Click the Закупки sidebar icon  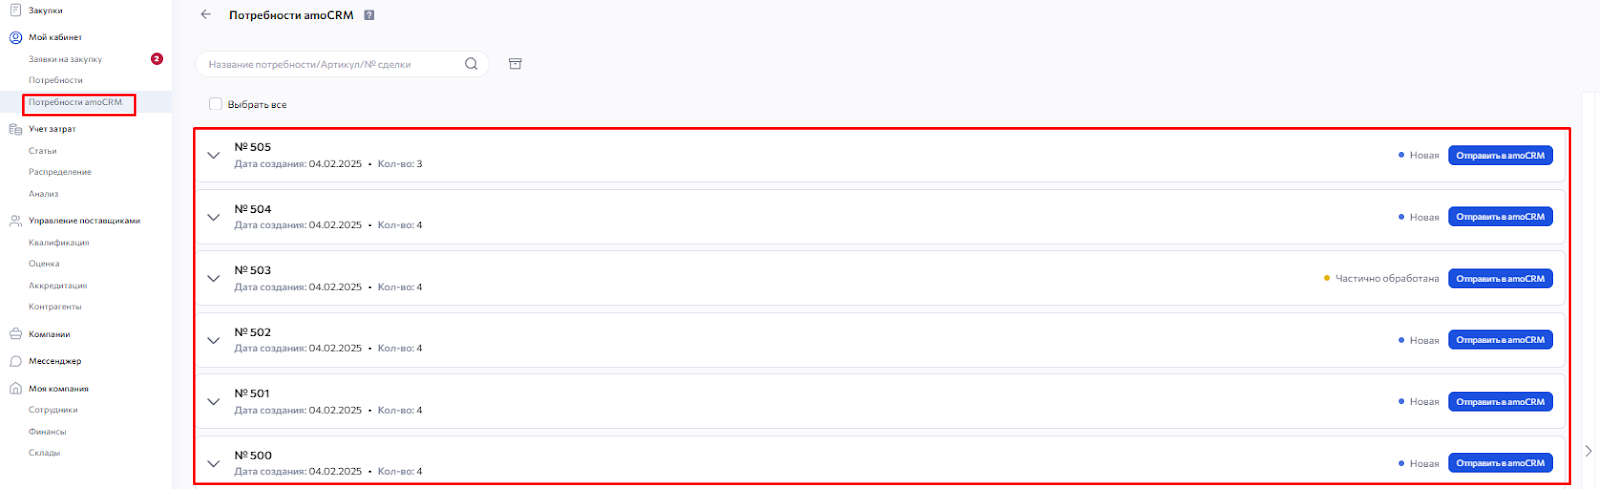[x=15, y=10]
